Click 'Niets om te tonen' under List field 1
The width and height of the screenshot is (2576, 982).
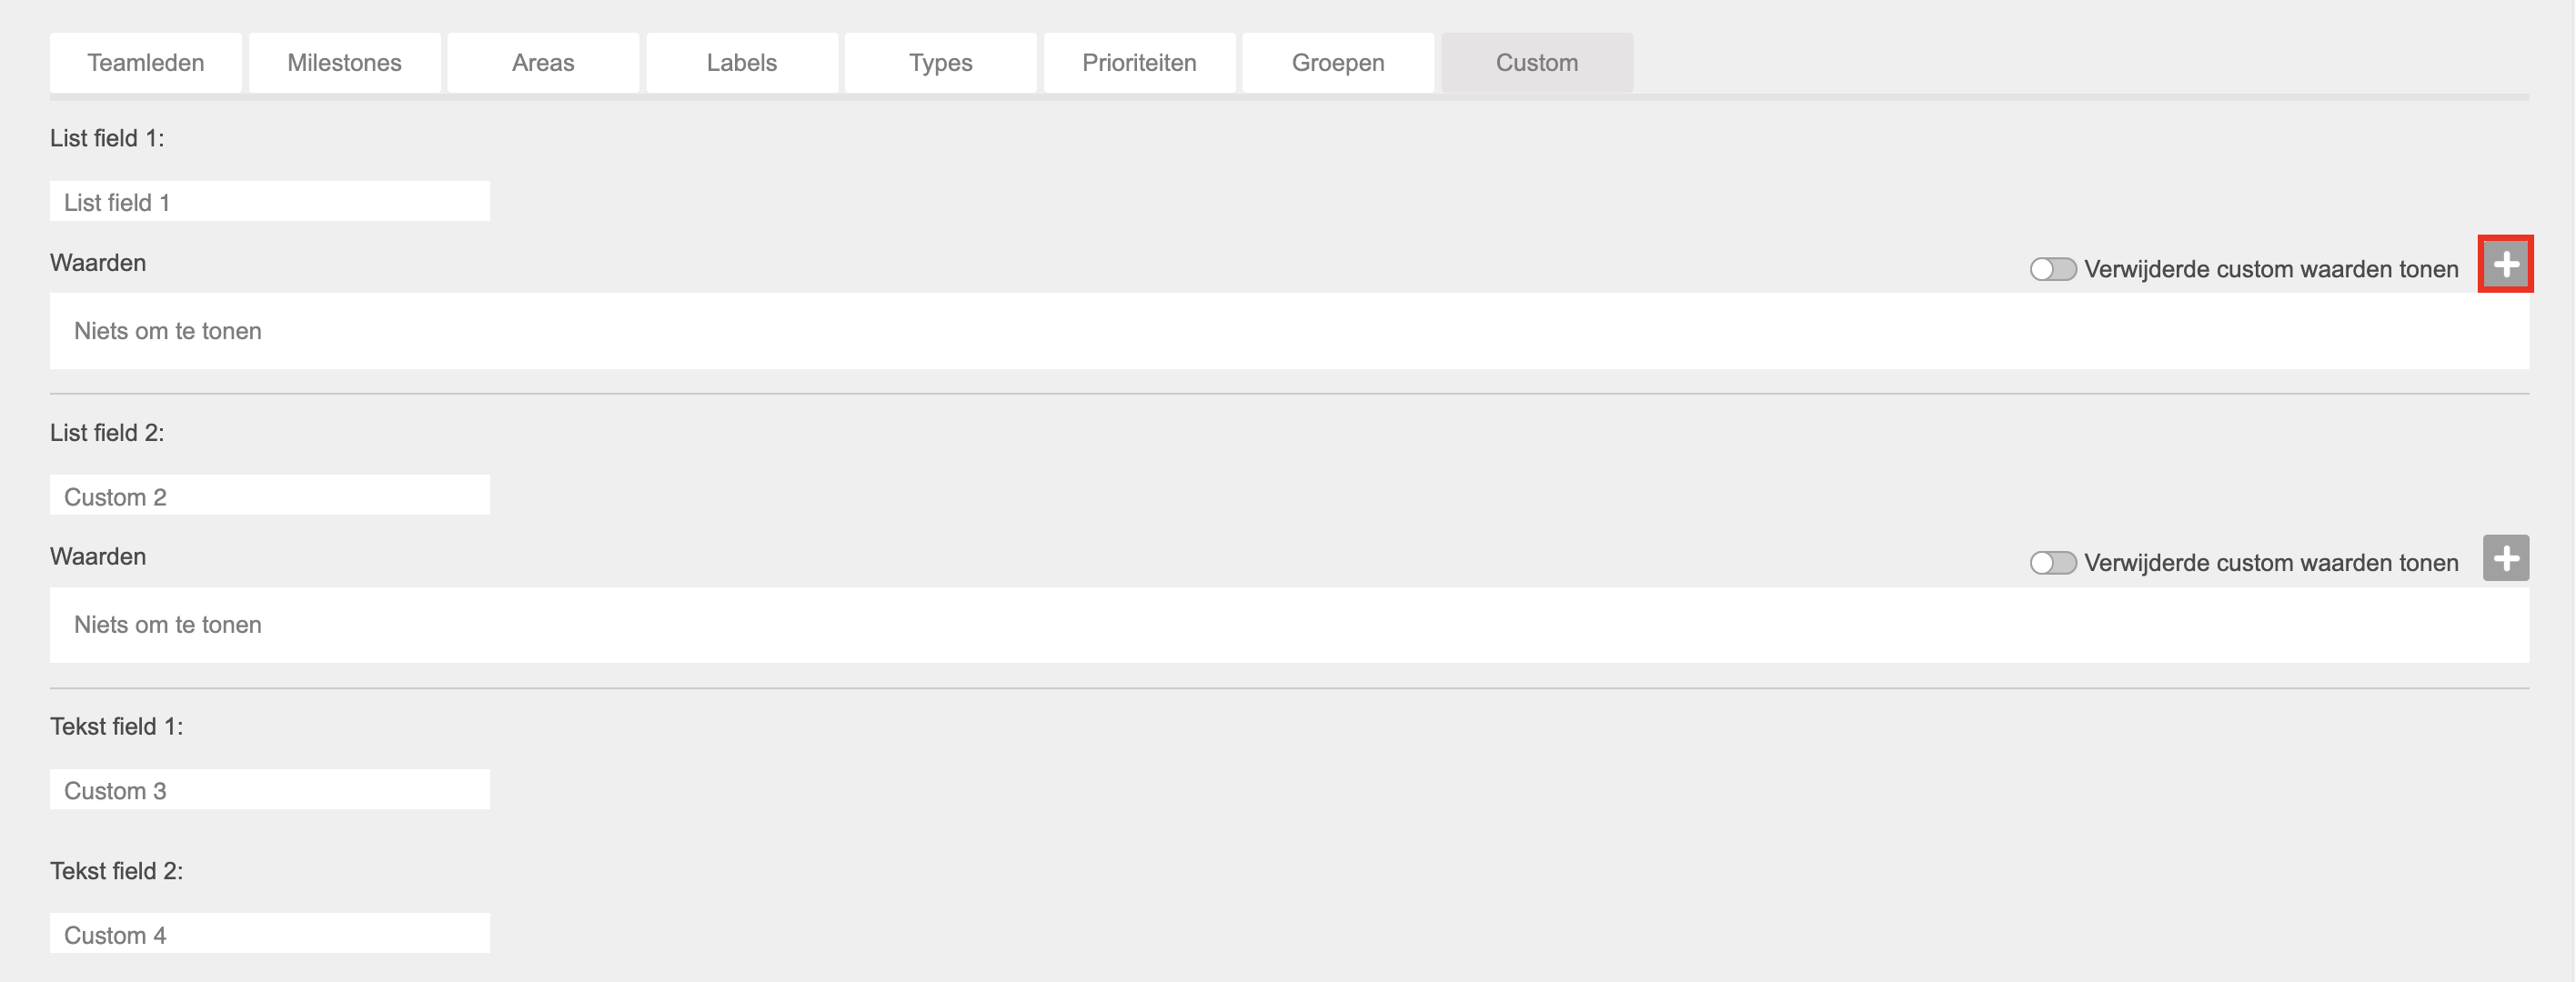point(168,331)
